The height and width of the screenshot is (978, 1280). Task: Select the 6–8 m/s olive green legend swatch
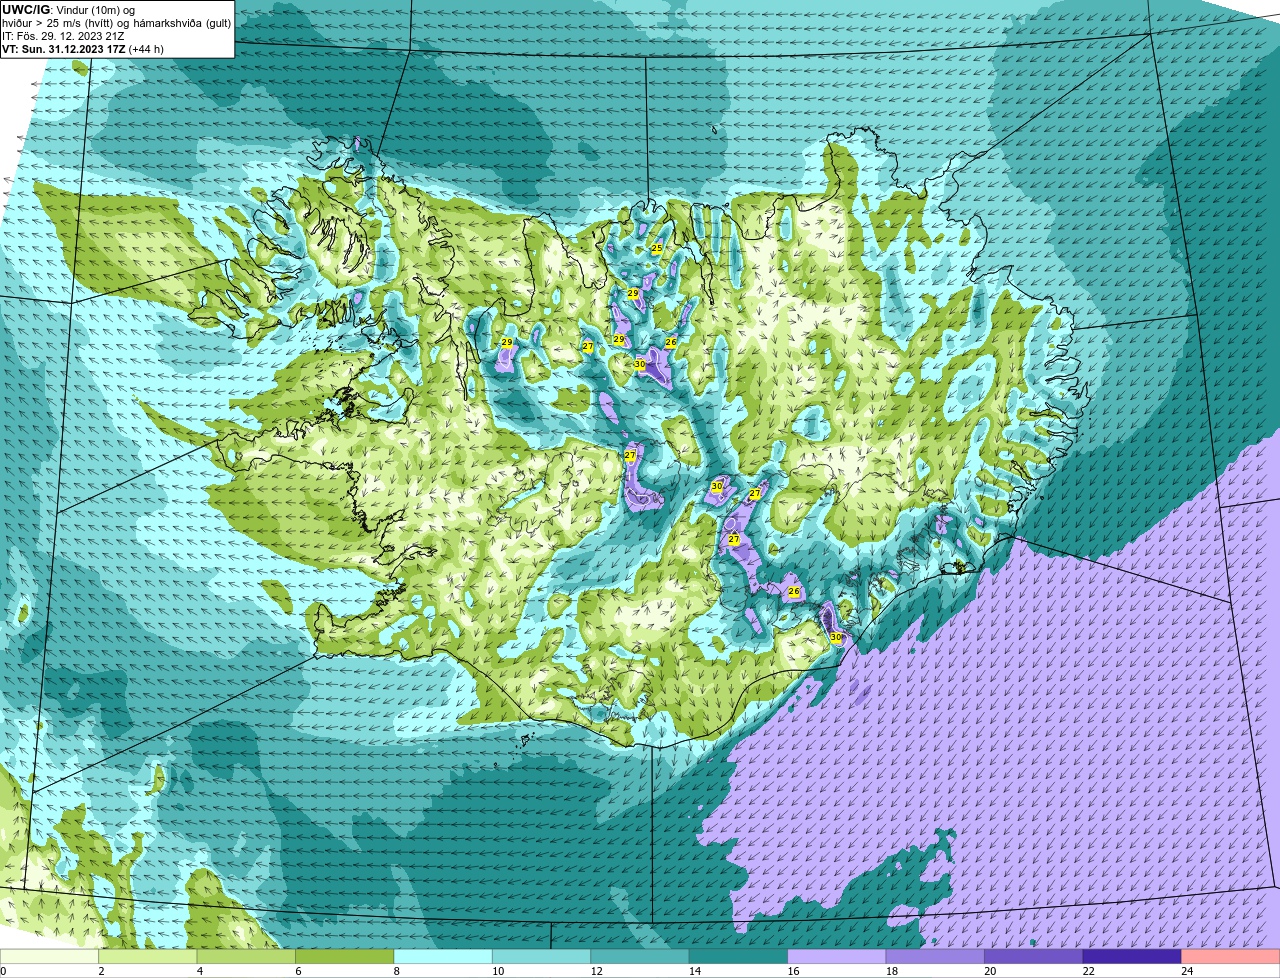click(x=345, y=956)
